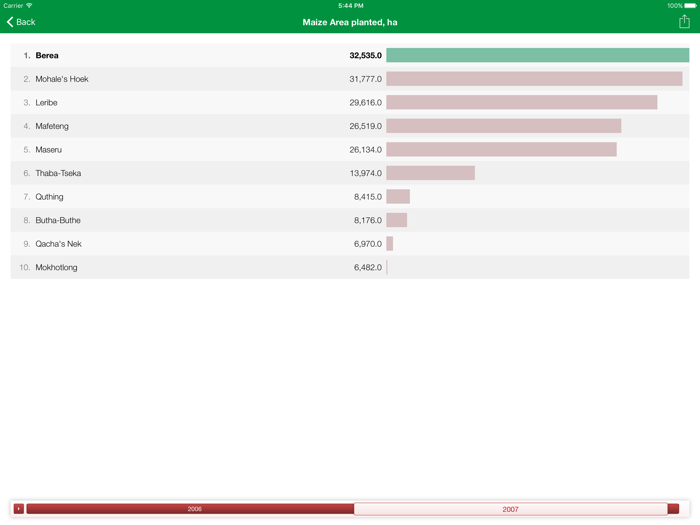Click the green Berea bar
The width and height of the screenshot is (700, 525).
[538, 55]
